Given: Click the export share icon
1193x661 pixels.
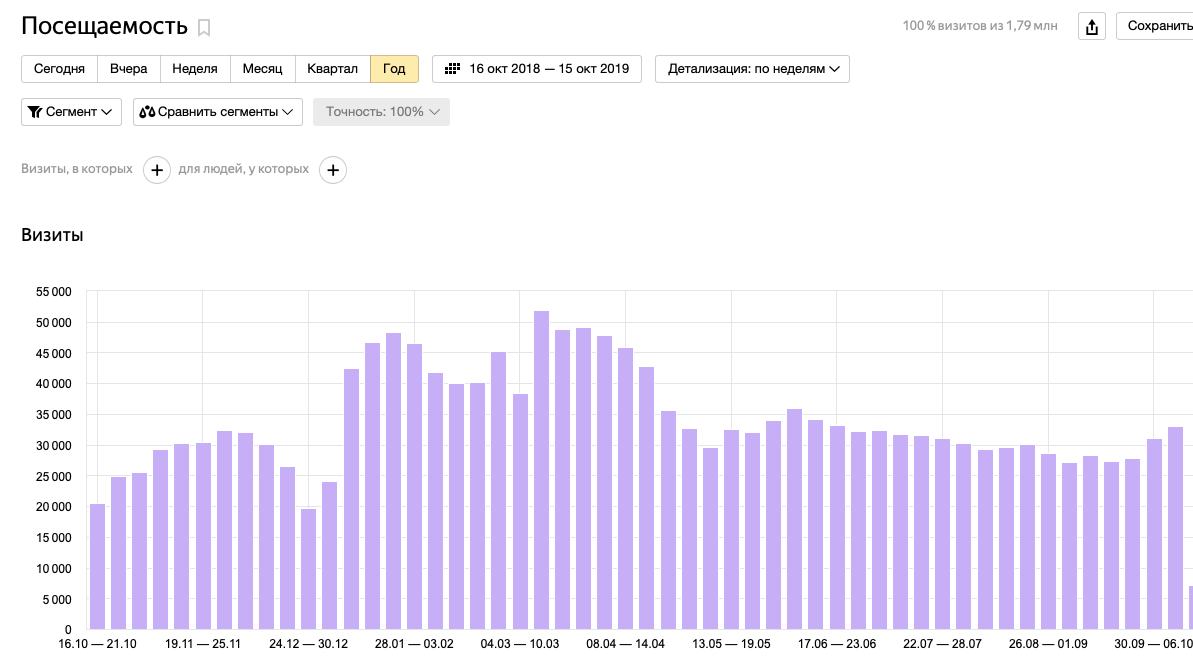Looking at the screenshot, I should (1091, 27).
